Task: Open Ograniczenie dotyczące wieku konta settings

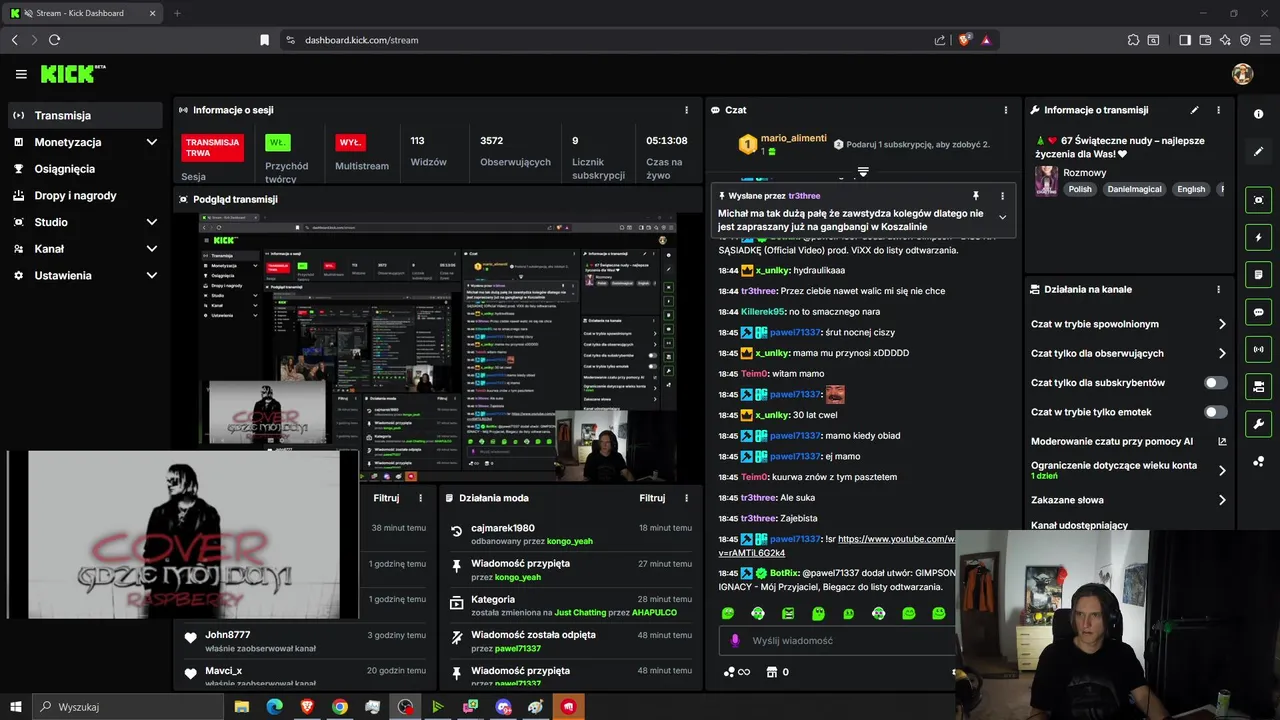Action: 1128,470
